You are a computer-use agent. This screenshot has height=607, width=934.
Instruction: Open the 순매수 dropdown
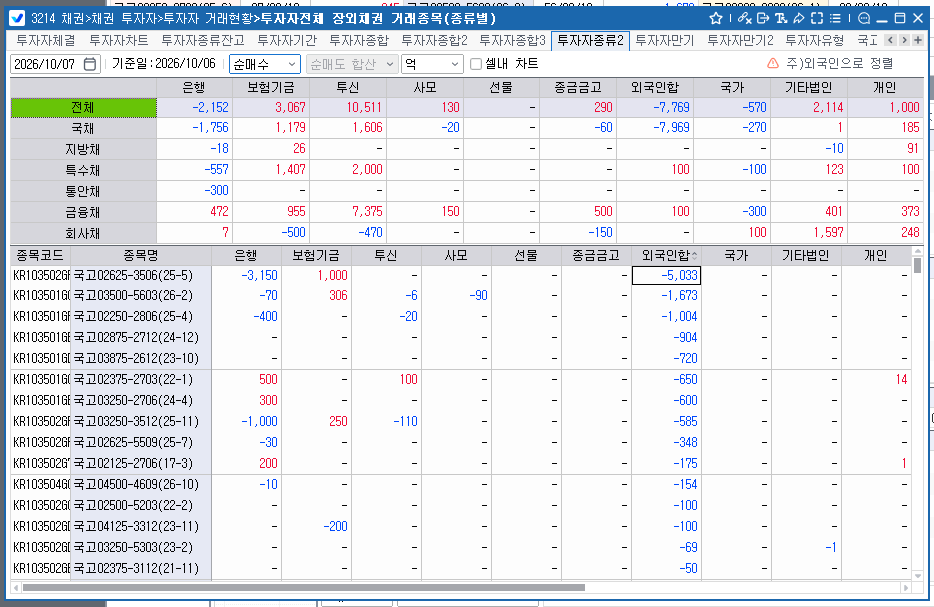[x=265, y=64]
